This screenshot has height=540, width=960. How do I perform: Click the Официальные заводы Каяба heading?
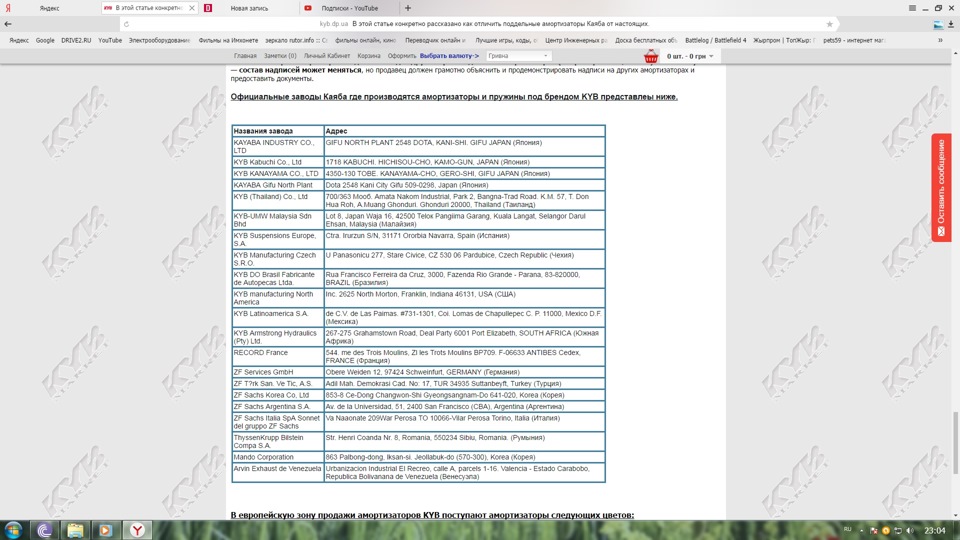coord(454,97)
